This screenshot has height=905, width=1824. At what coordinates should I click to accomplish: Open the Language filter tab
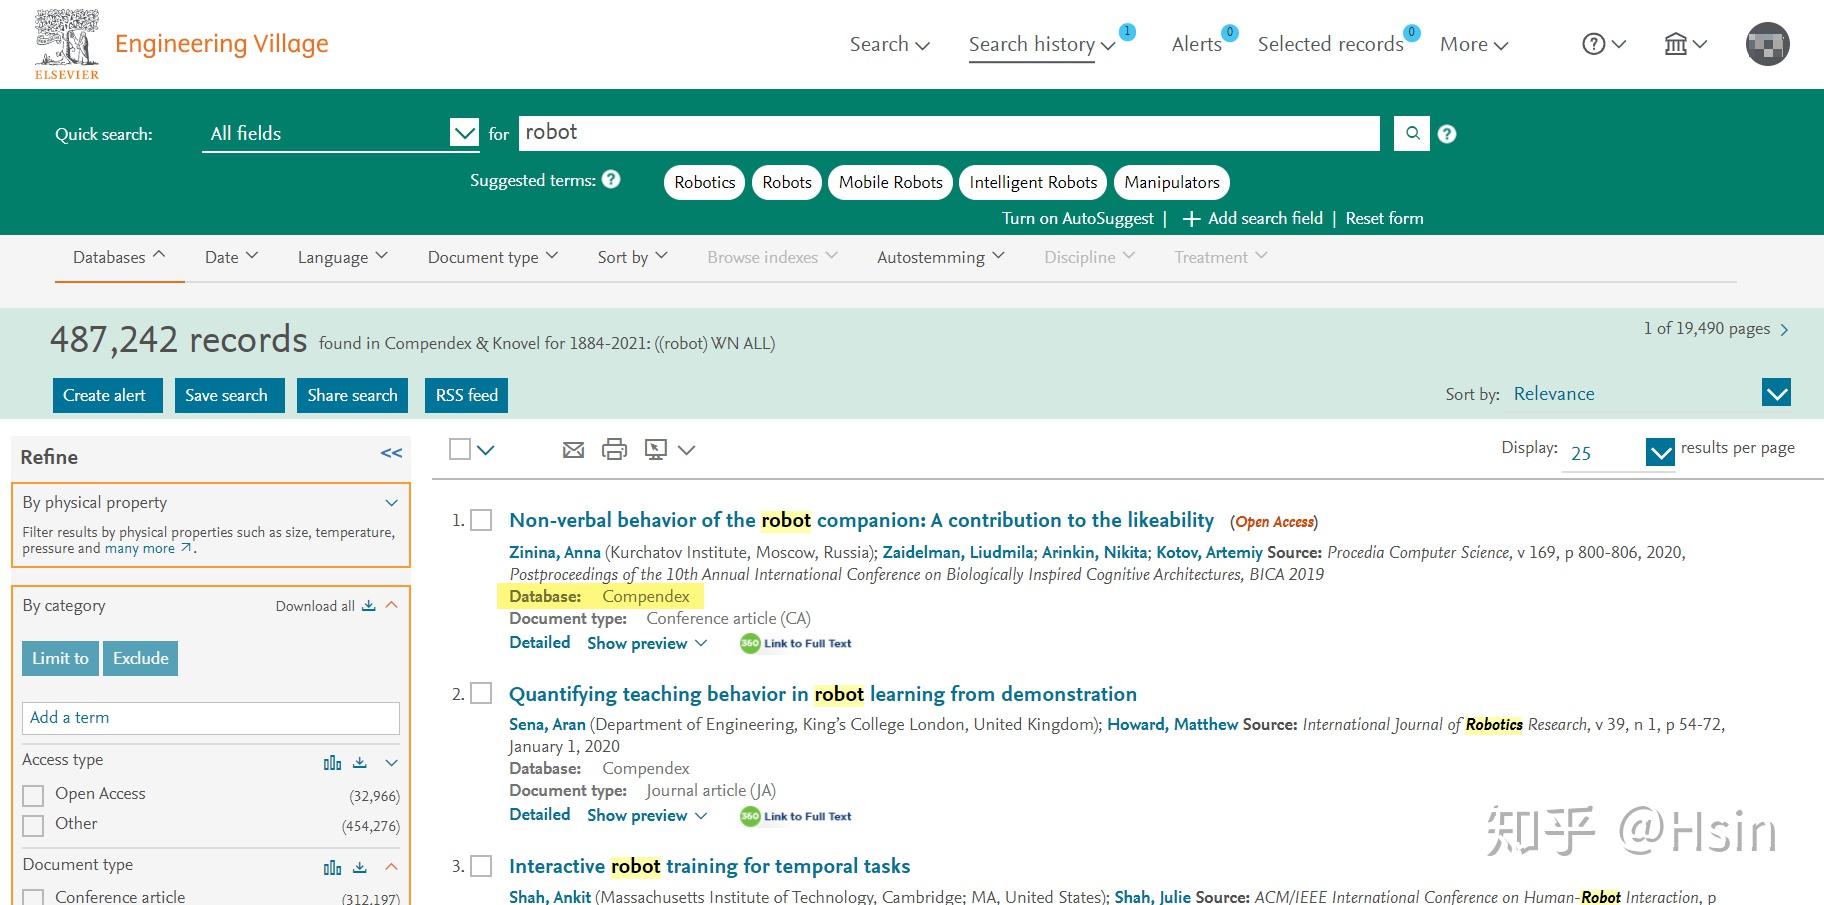click(x=342, y=257)
